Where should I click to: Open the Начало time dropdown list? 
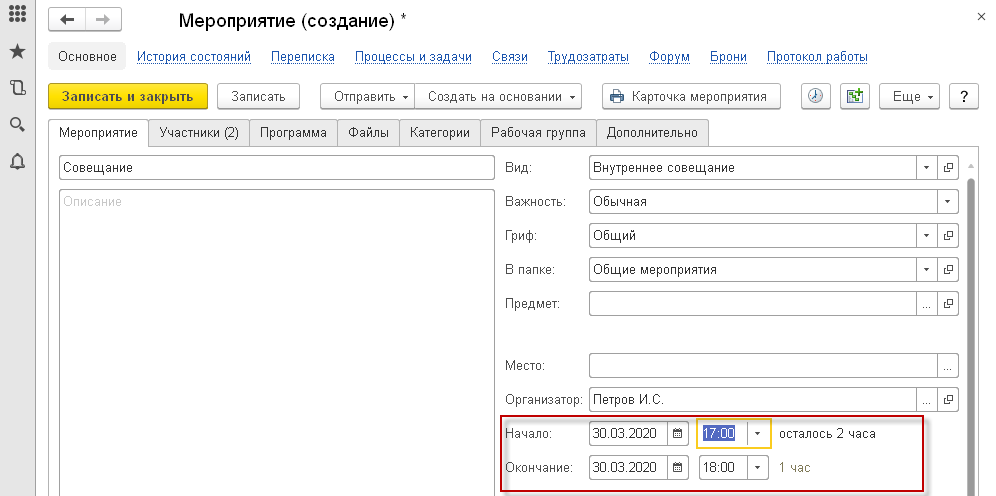click(x=757, y=434)
